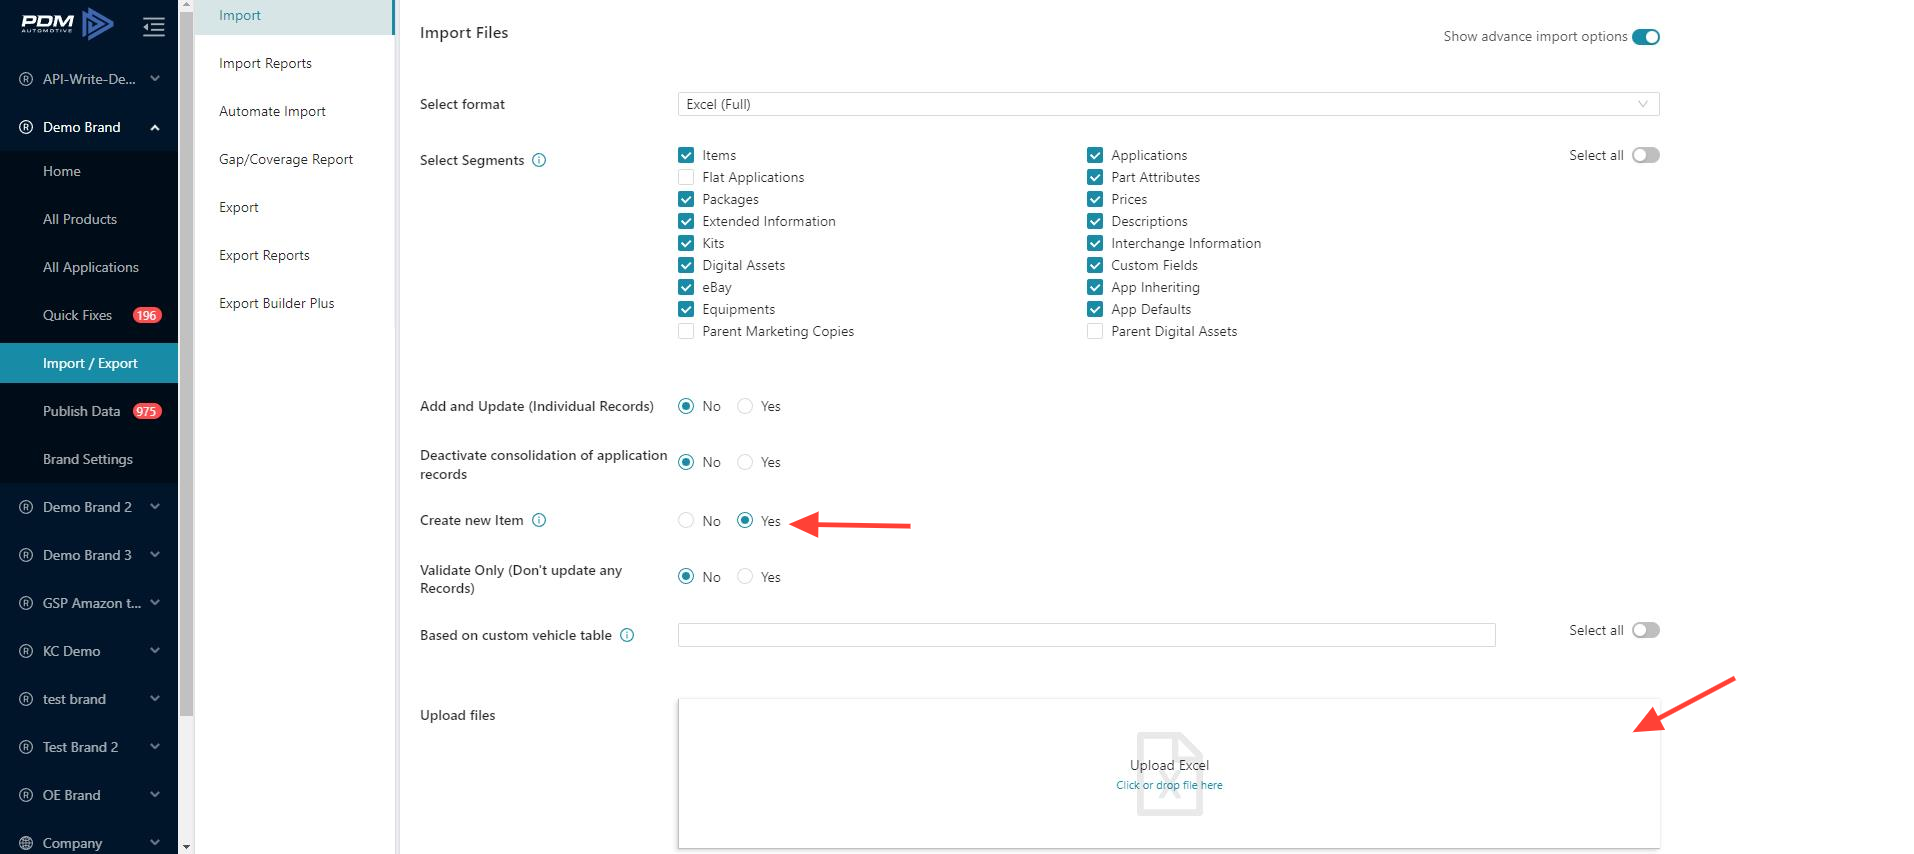The image size is (1914, 854).
Task: Uncheck the Packages checkbox
Action: (686, 199)
